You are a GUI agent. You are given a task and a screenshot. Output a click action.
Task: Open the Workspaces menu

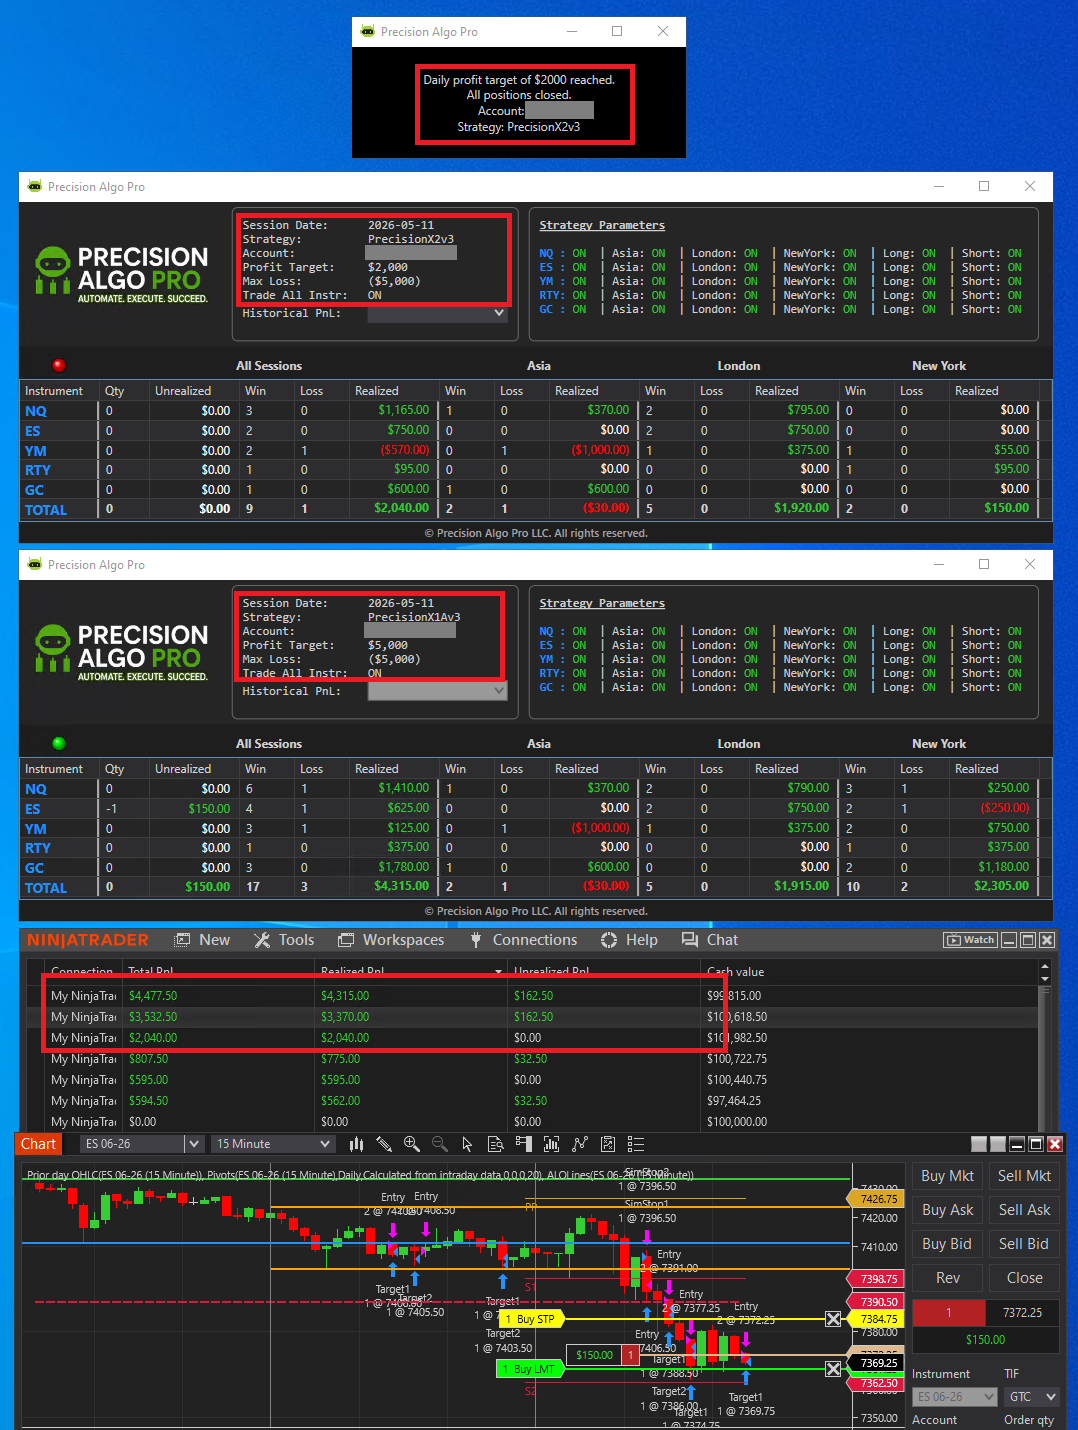391,940
